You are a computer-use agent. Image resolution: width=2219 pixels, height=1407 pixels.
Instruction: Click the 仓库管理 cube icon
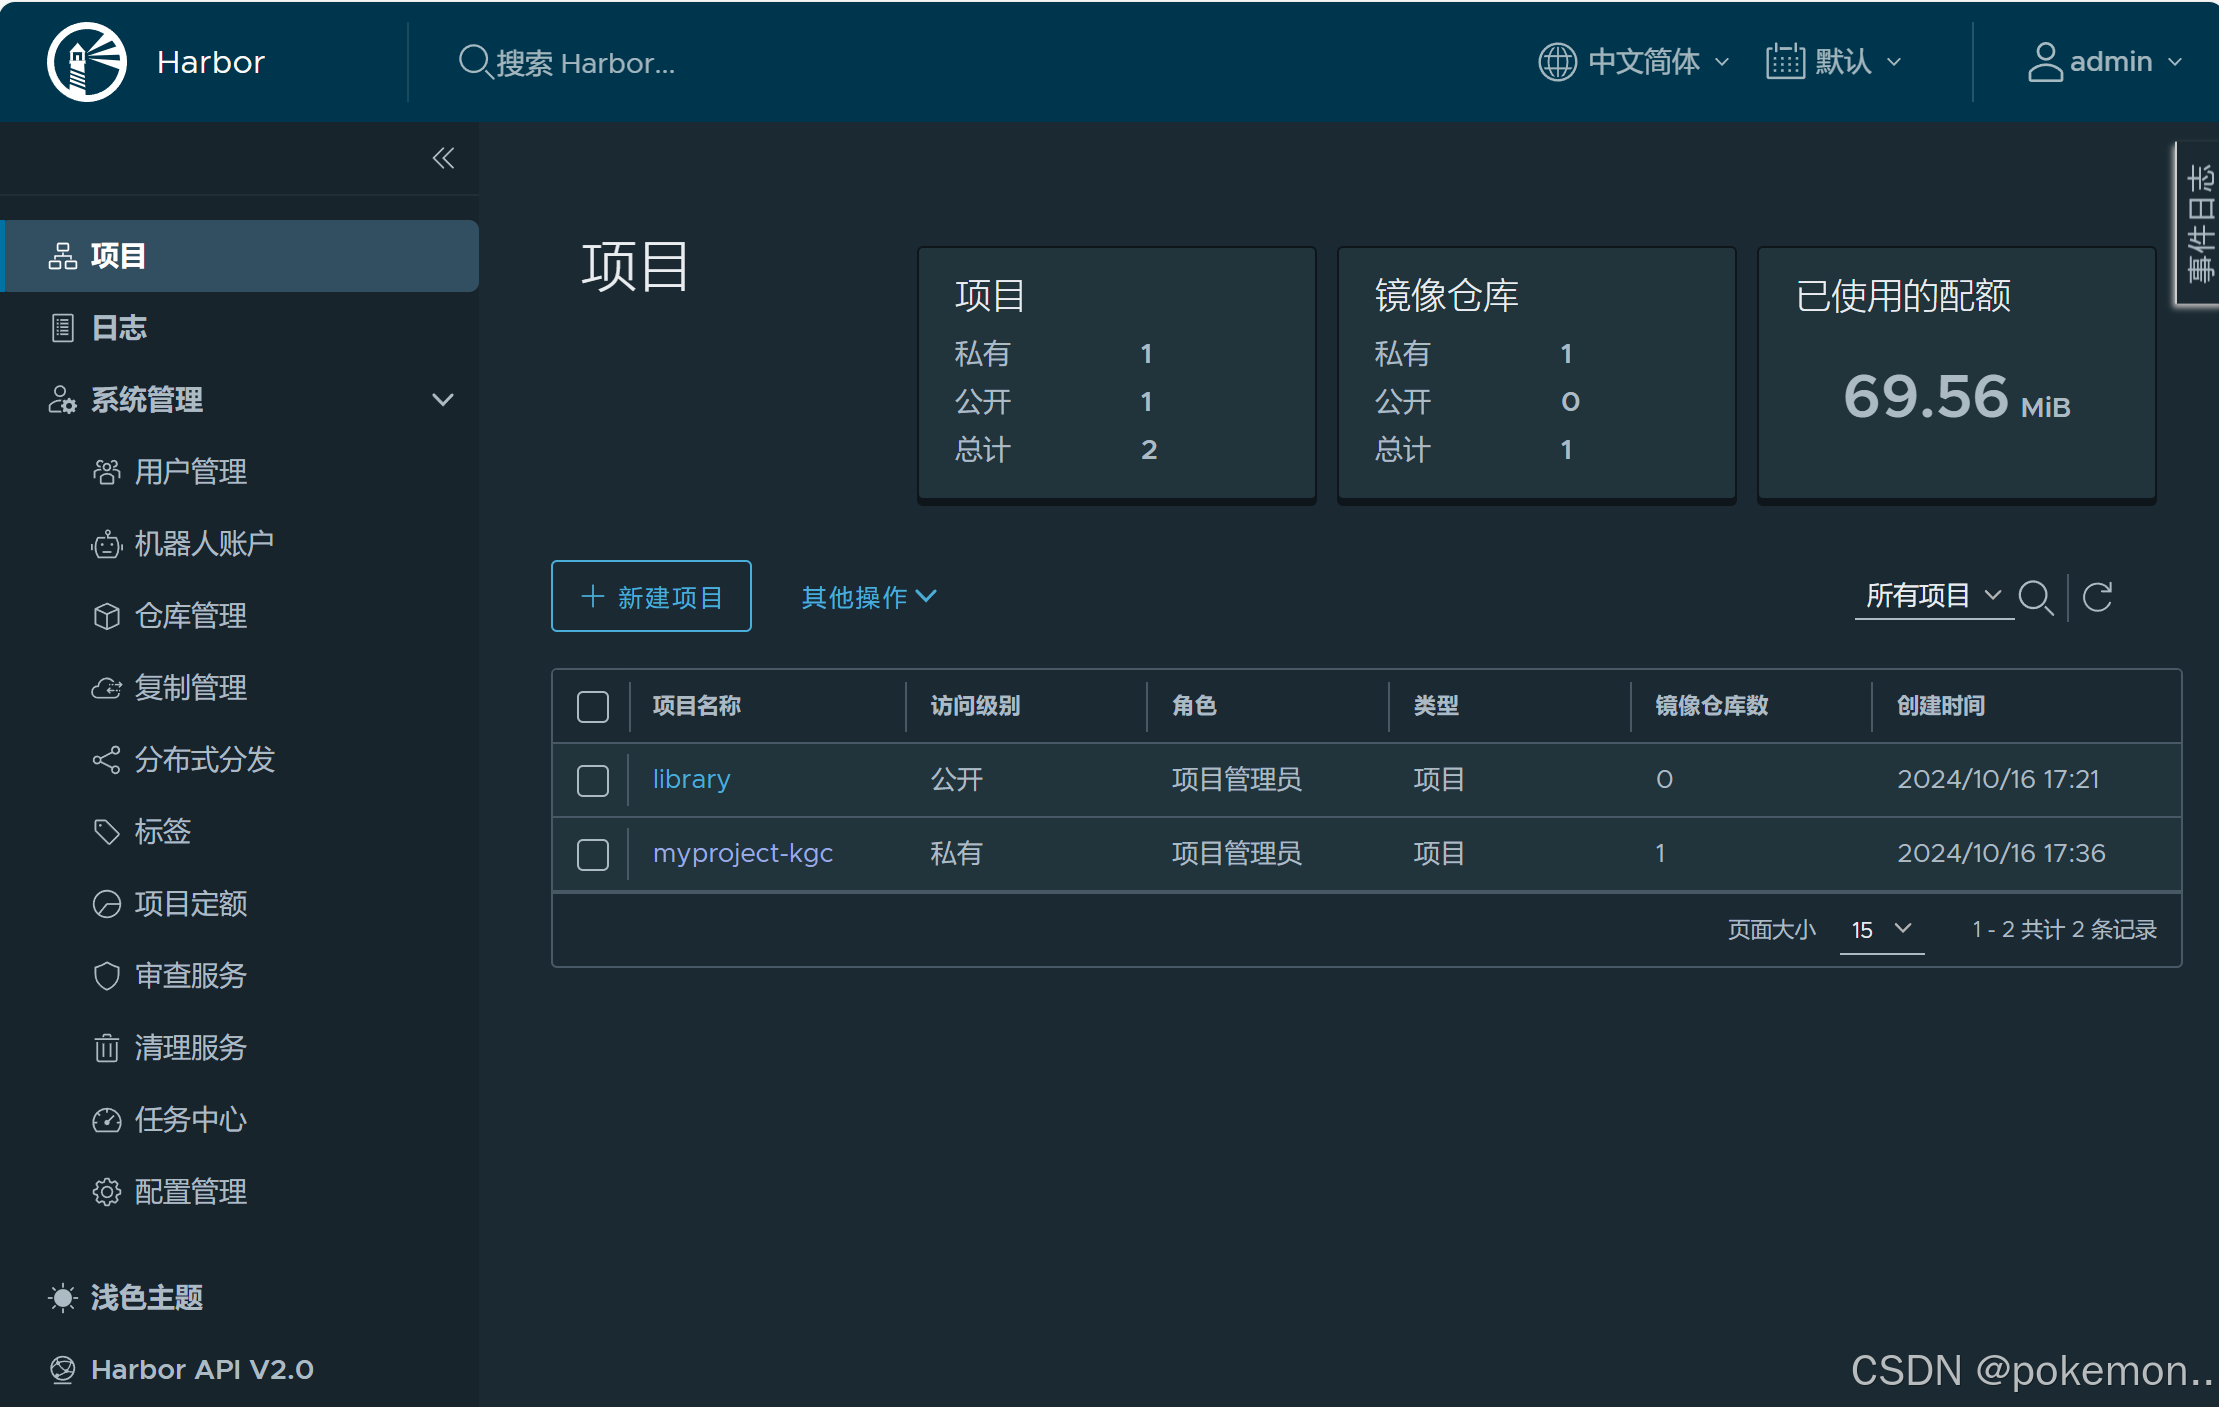coord(107,616)
